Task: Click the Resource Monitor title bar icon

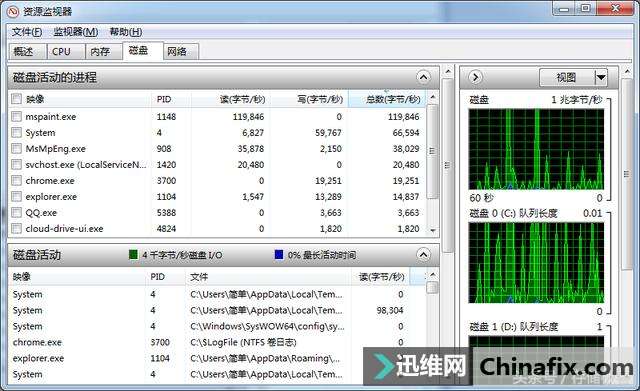Action: 13,11
